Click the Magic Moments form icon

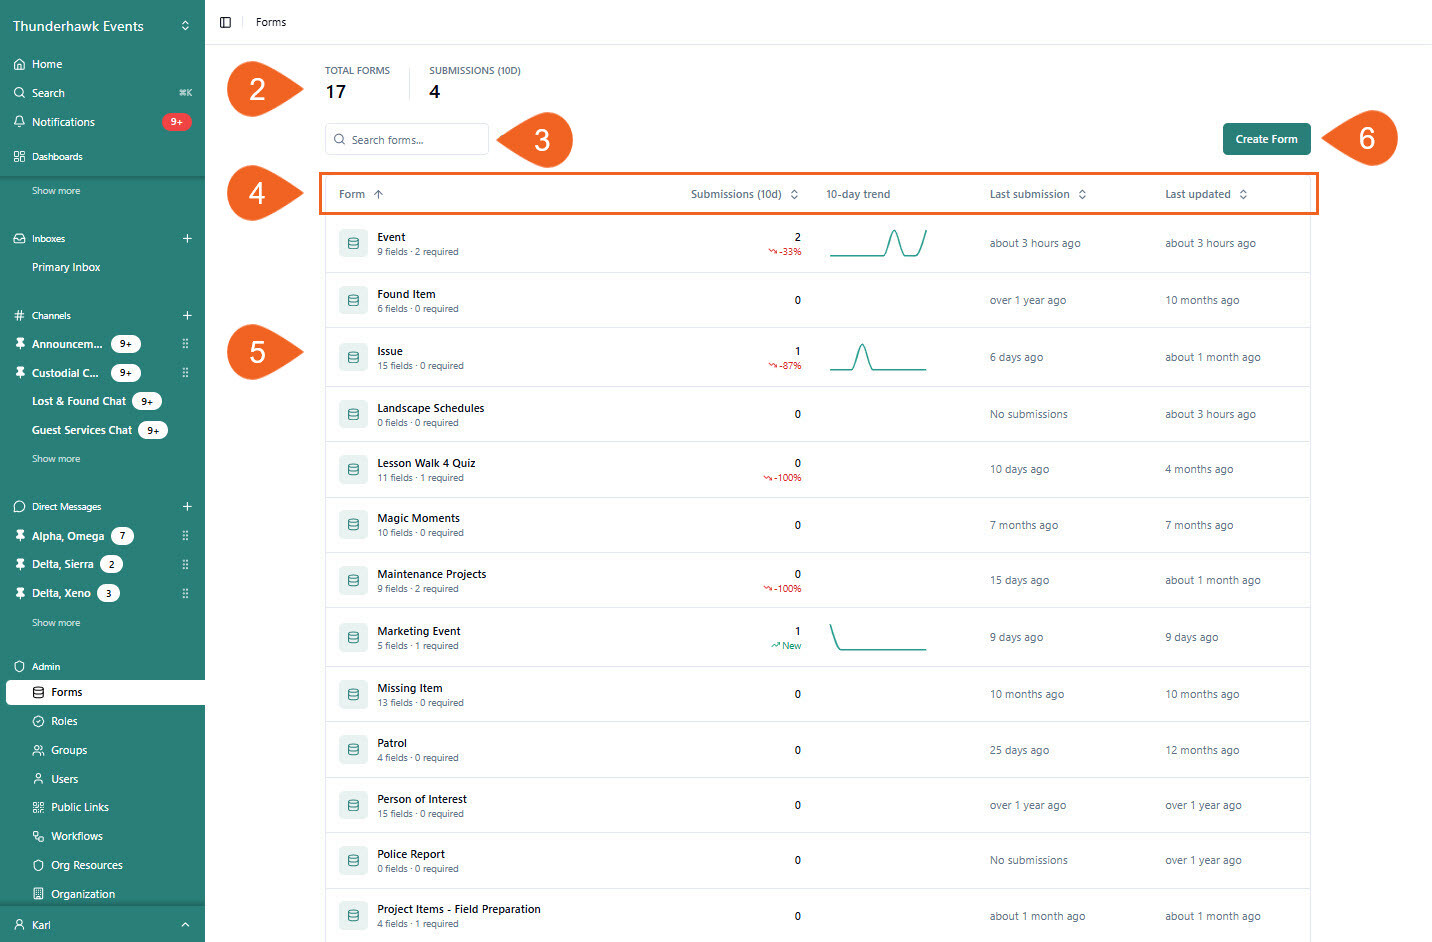coord(353,525)
